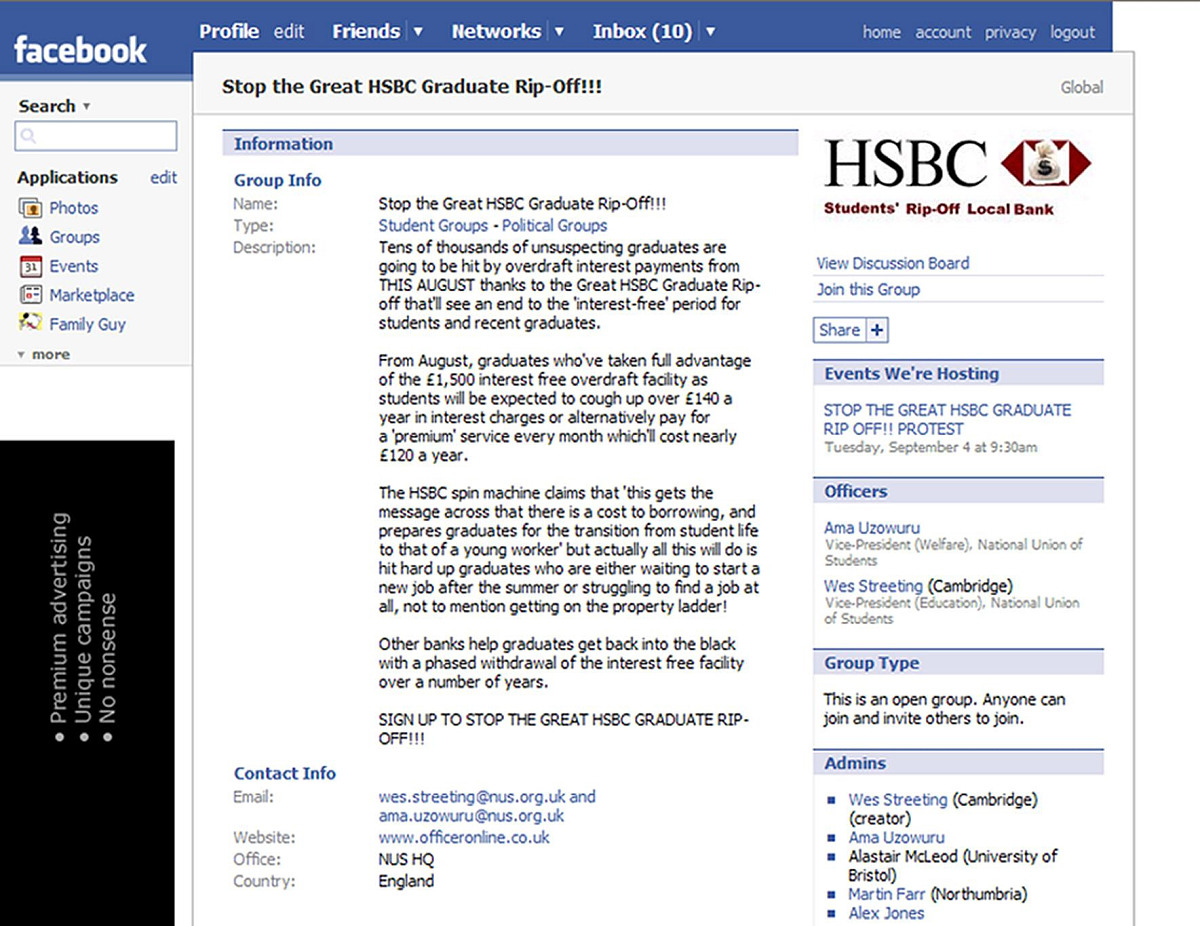Click the search magnifier icon

(28, 136)
